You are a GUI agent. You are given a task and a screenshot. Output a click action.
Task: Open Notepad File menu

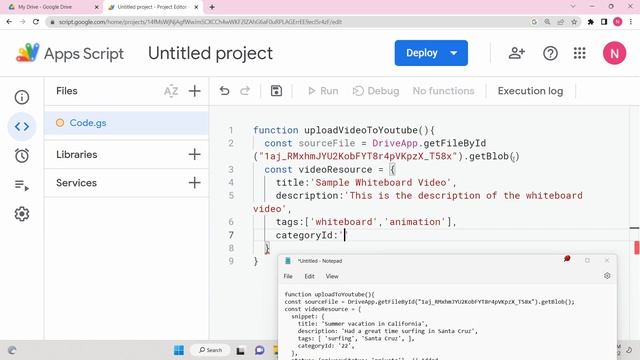tap(288, 276)
